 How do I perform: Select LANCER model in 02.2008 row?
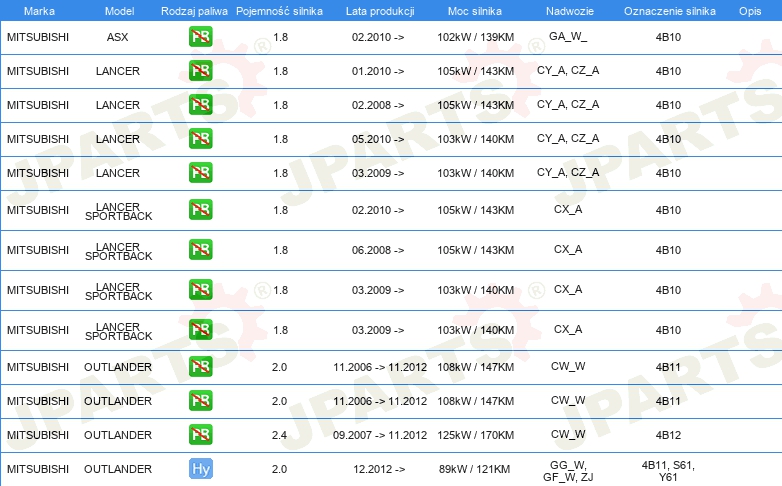118,105
